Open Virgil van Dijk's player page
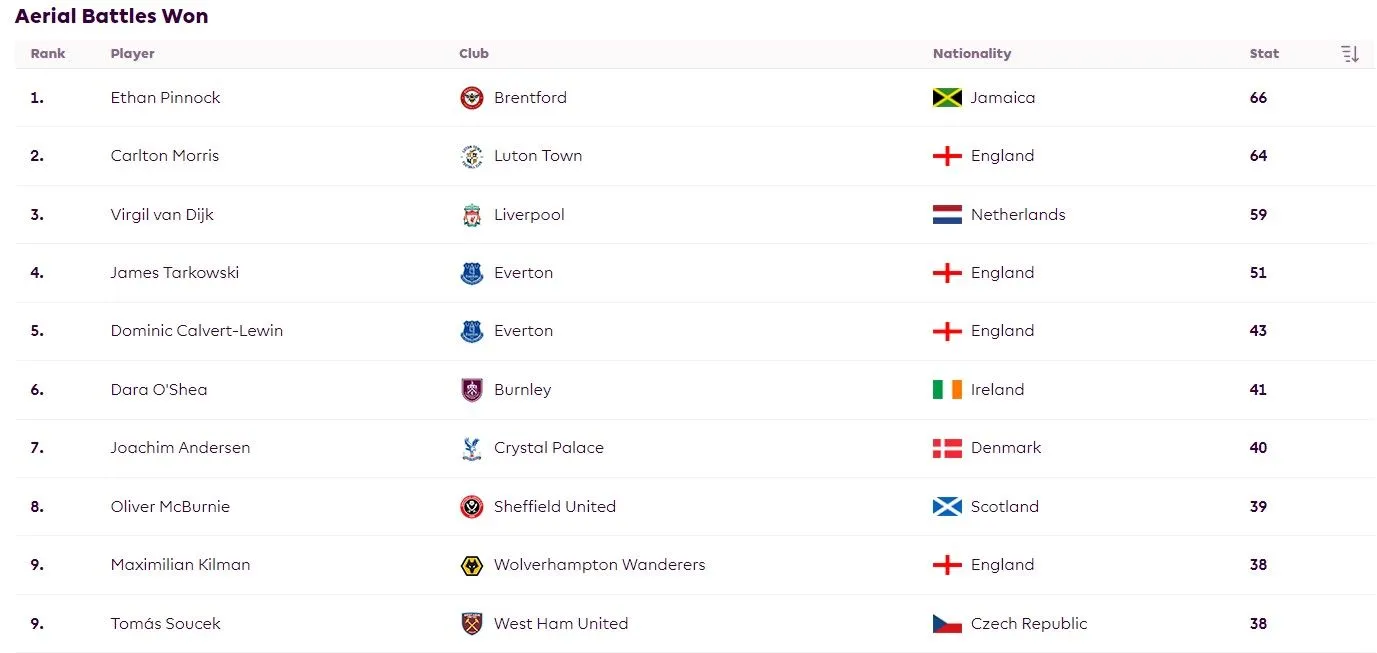Viewport: 1377px width, 653px height. coord(162,215)
